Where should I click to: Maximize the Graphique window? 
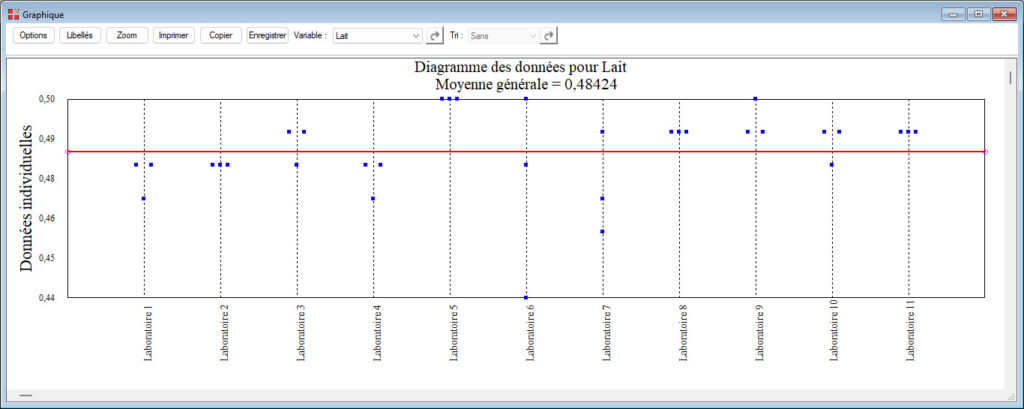pos(978,14)
